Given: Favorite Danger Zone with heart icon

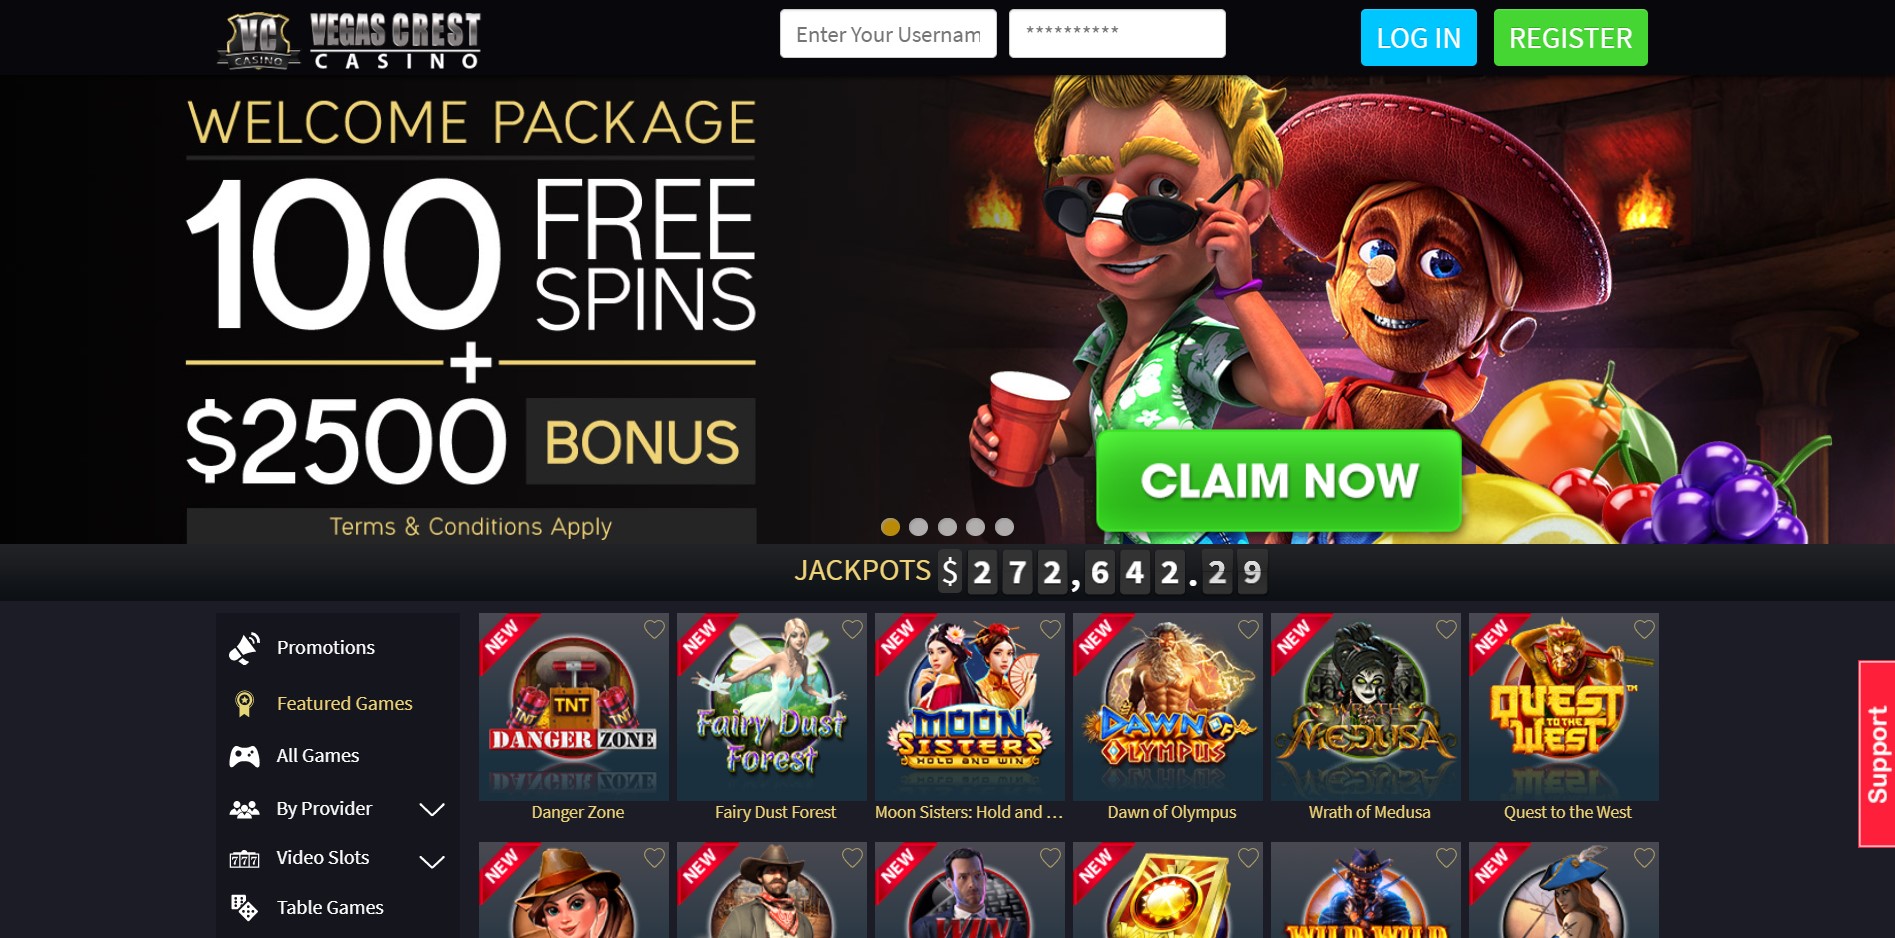Looking at the screenshot, I should pyautogui.click(x=654, y=629).
